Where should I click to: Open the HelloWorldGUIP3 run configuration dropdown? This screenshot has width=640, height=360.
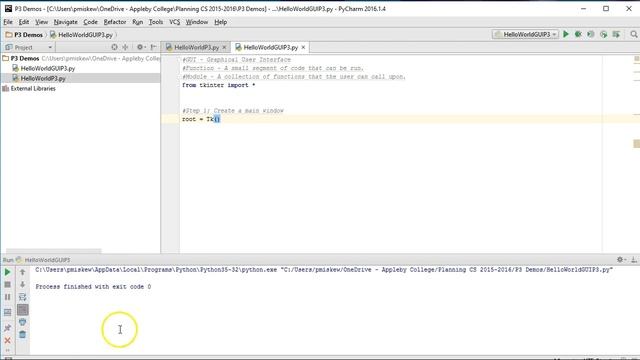point(525,34)
